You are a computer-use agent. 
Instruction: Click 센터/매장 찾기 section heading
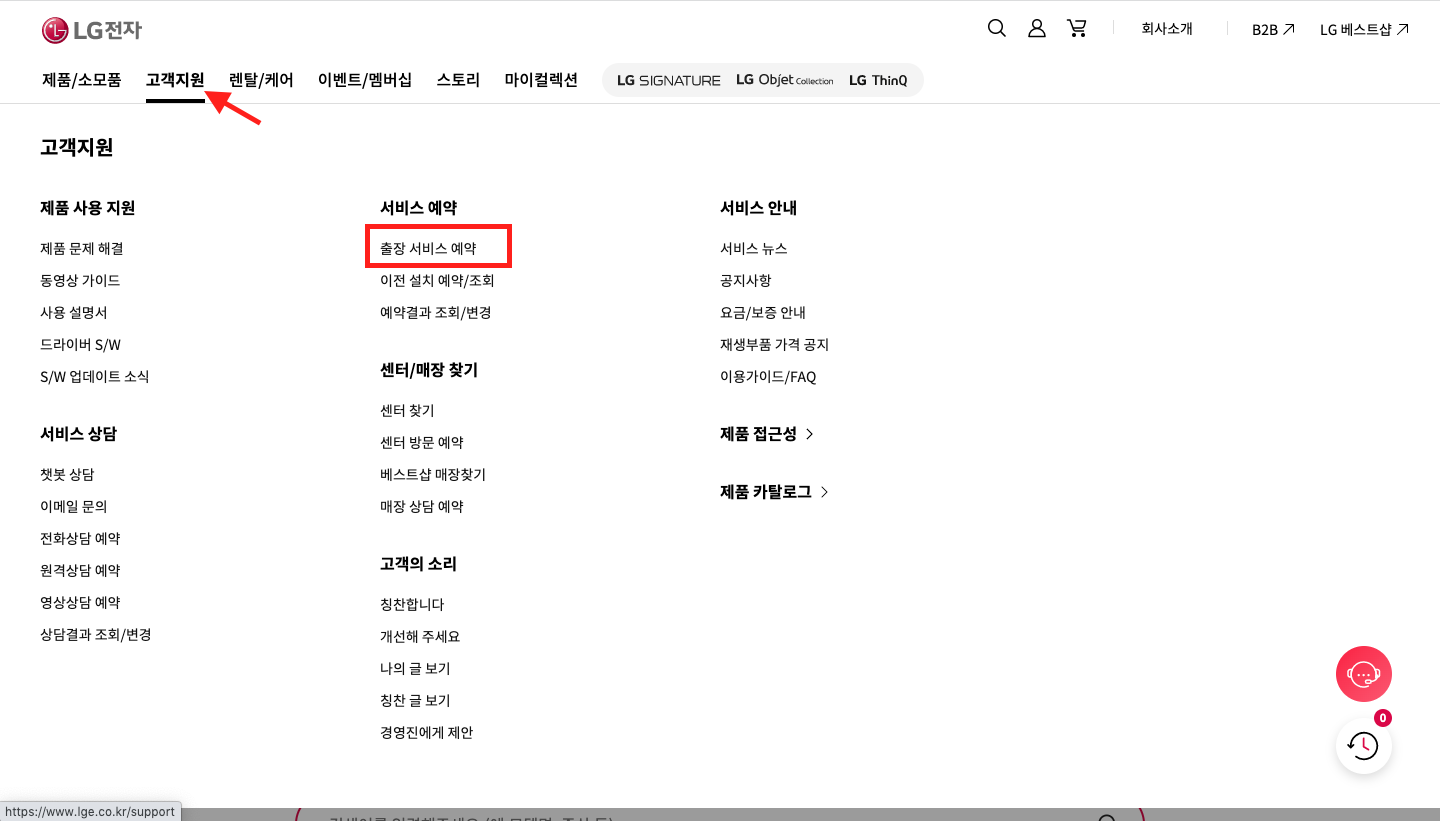tap(429, 370)
